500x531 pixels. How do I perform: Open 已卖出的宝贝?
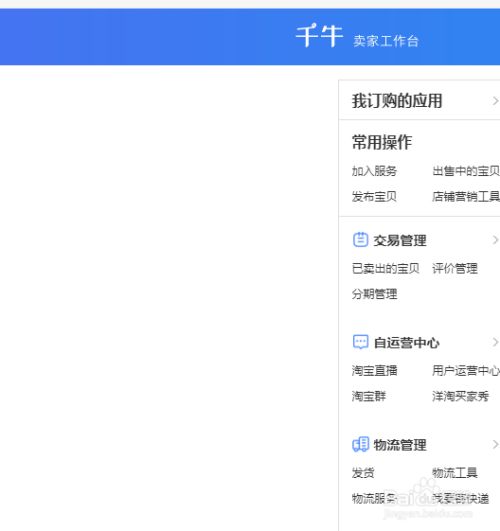[x=386, y=269]
